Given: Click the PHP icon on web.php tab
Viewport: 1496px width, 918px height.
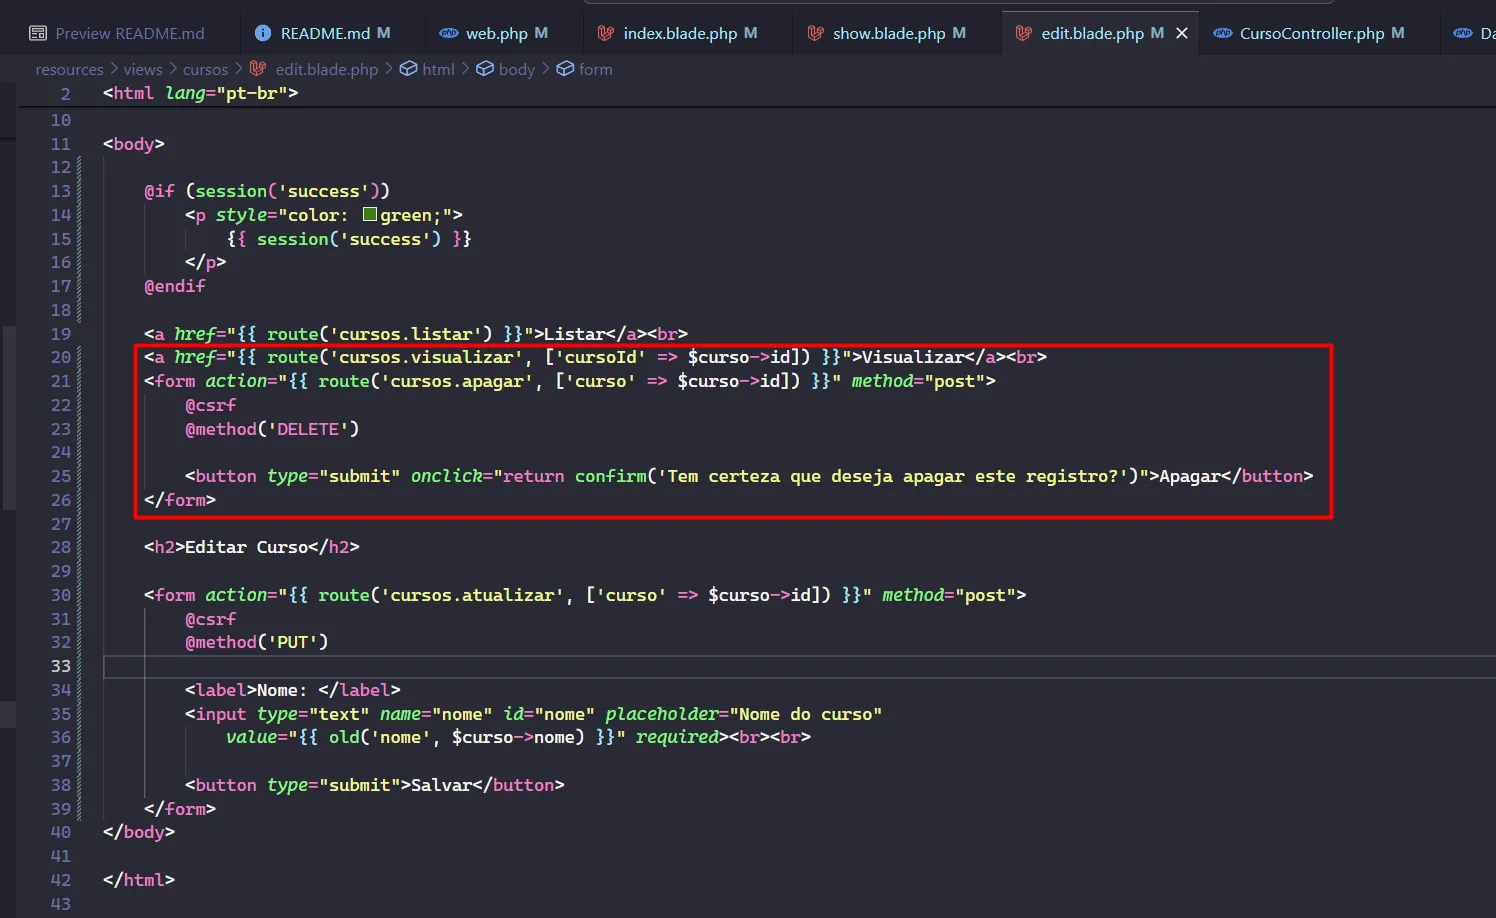Looking at the screenshot, I should [x=449, y=33].
